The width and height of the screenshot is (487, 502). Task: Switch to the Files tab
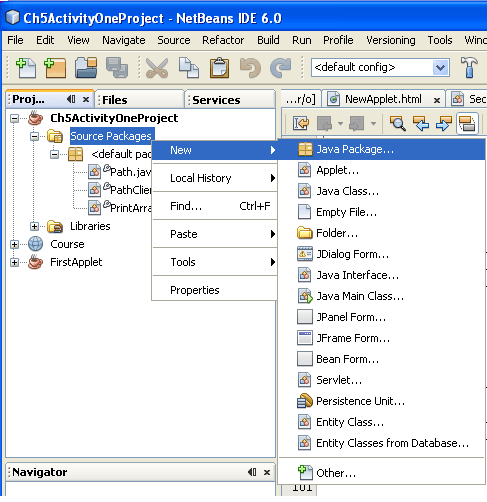pos(139,100)
